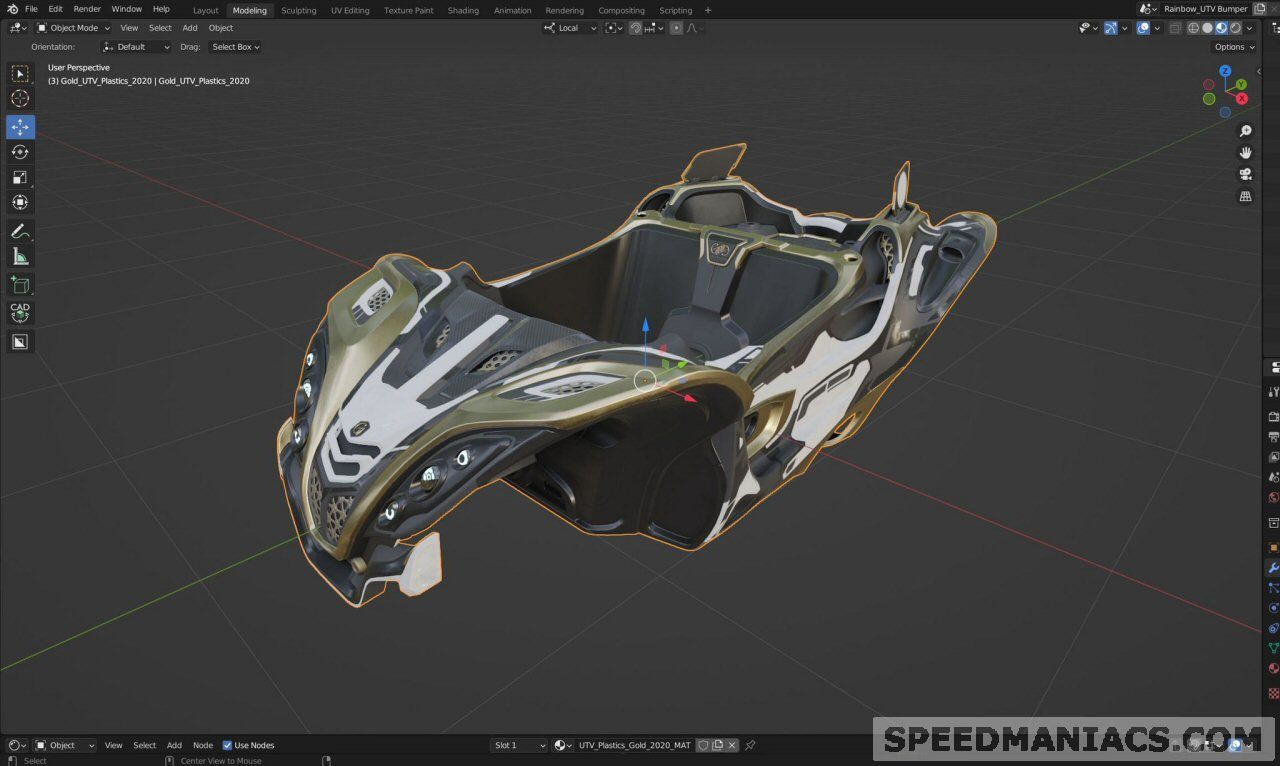Viewport: 1280px width, 766px height.
Task: Activate the Scale tool
Action: [x=20, y=177]
